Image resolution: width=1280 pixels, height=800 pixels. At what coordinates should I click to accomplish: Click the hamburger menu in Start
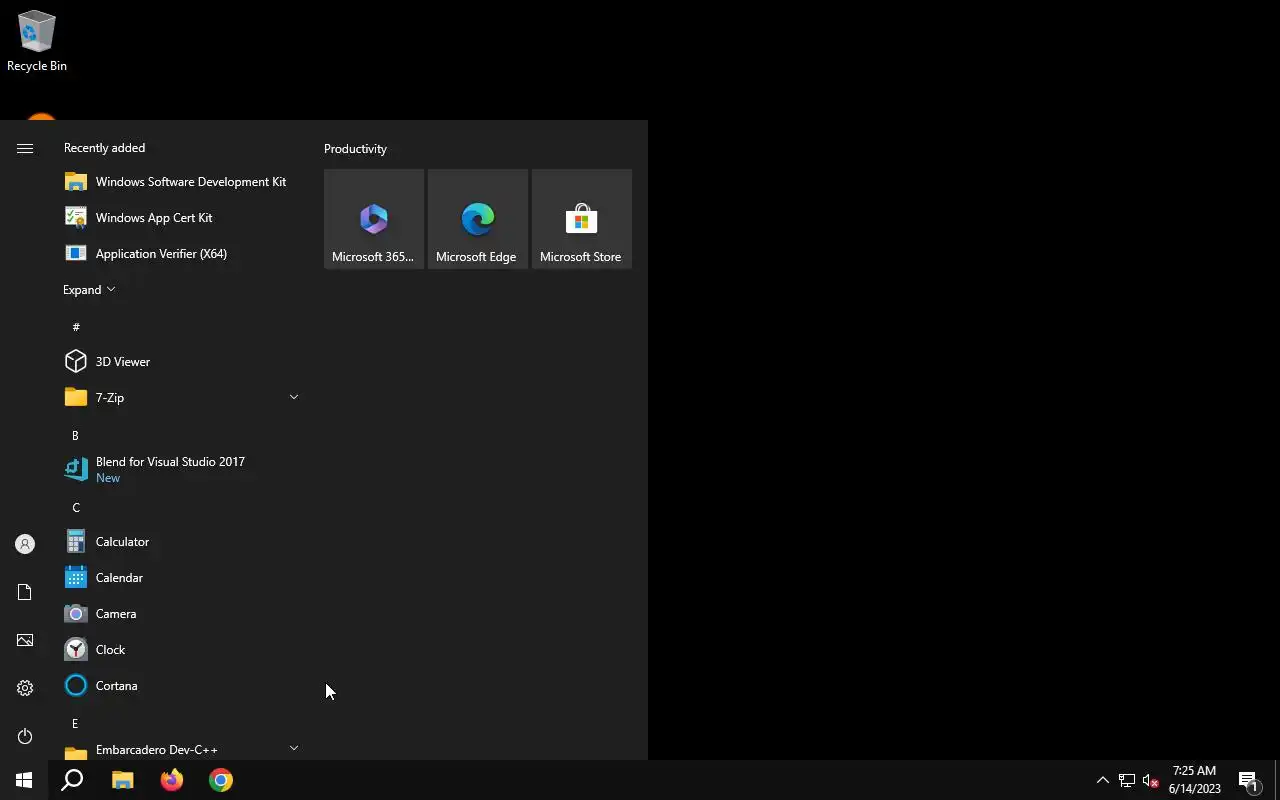point(25,148)
